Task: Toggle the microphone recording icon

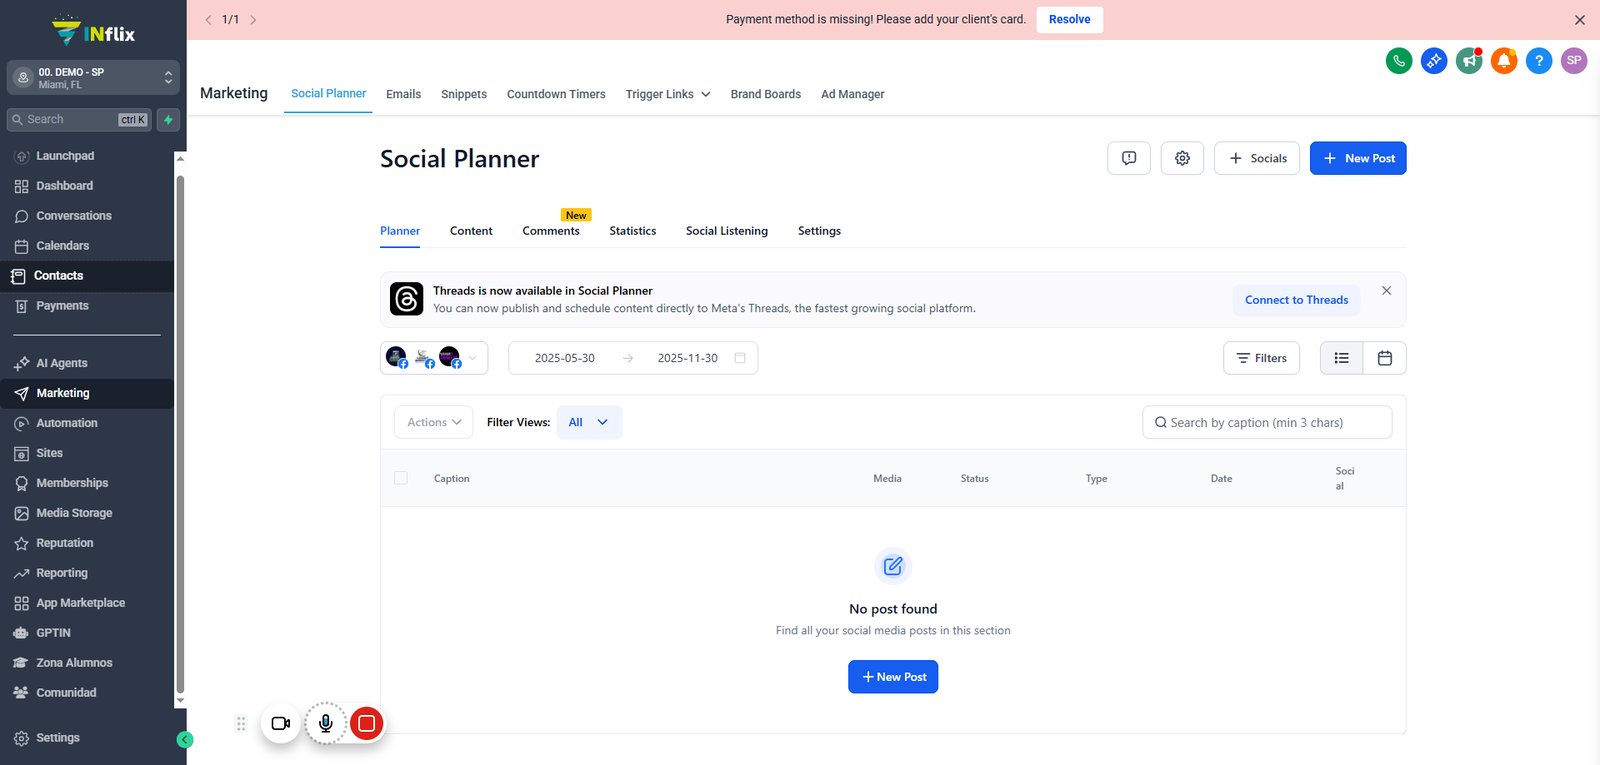Action: tap(326, 723)
